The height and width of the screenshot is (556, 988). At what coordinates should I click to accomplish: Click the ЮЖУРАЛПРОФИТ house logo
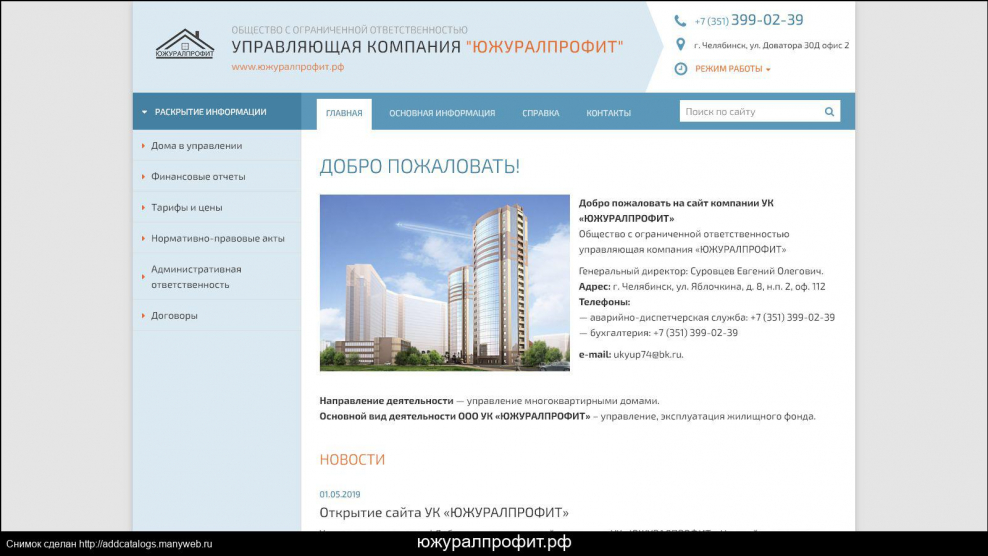(184, 44)
